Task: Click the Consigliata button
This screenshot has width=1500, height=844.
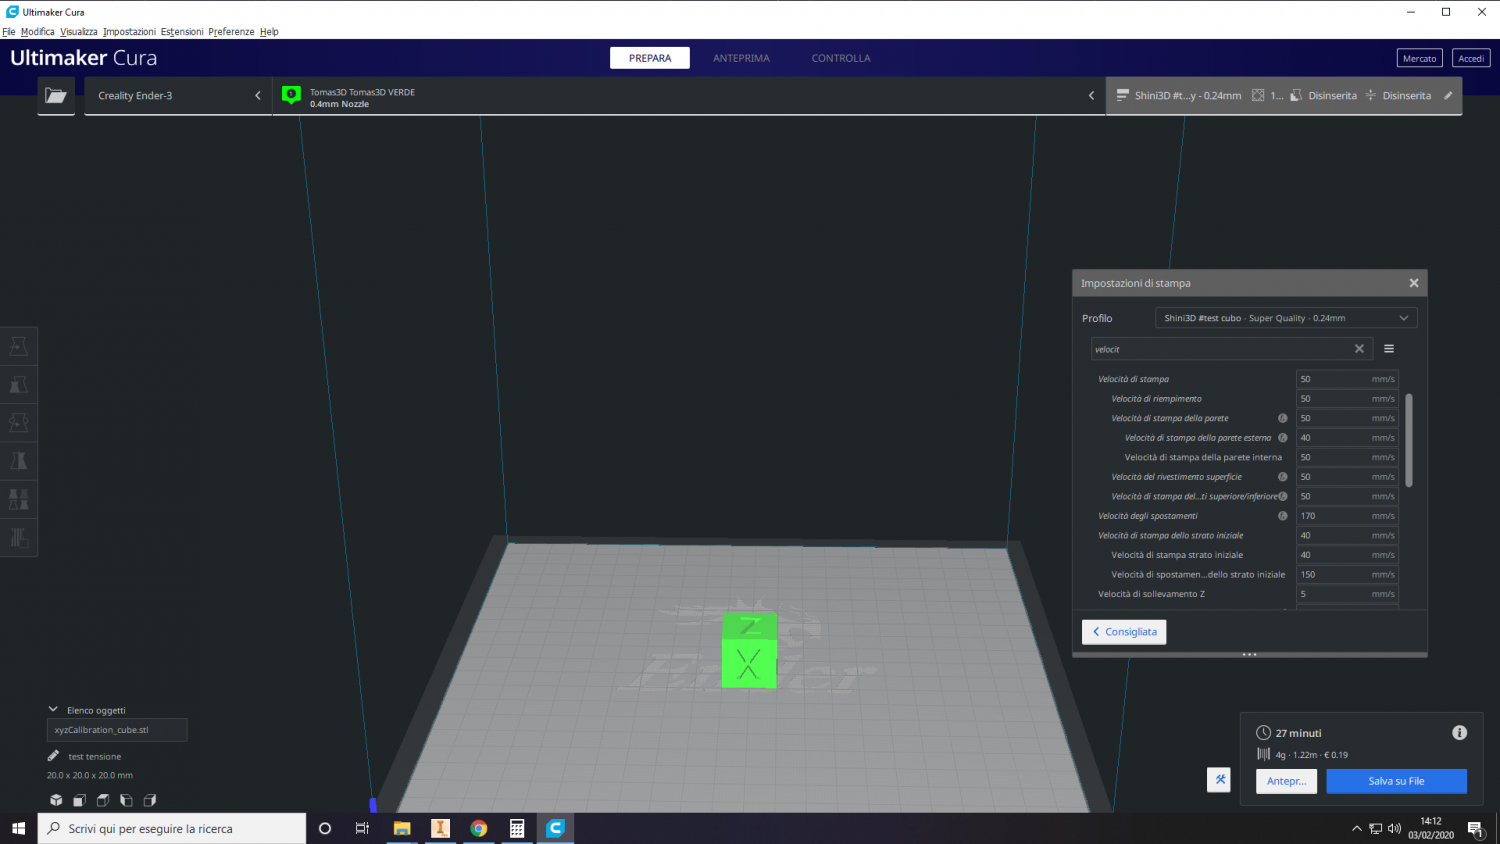Action: coord(1124,632)
